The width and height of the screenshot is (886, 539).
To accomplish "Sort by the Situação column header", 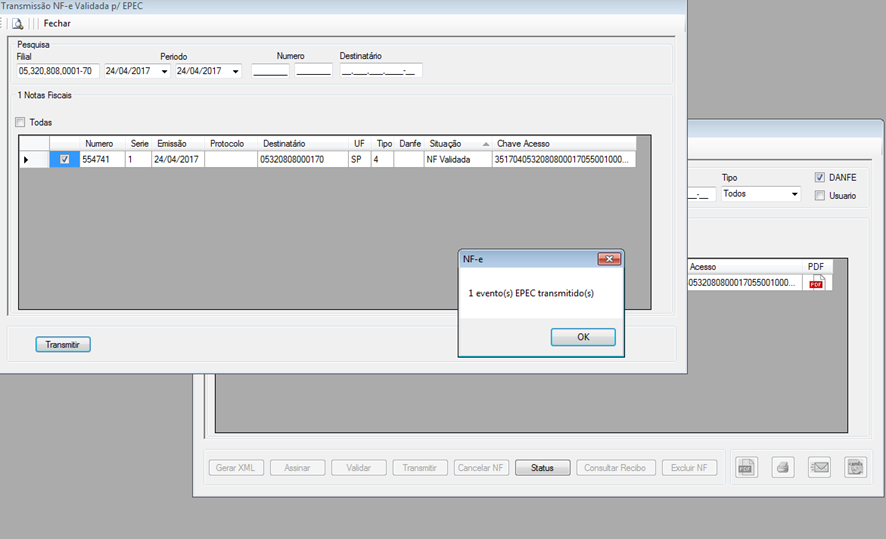I will point(458,144).
